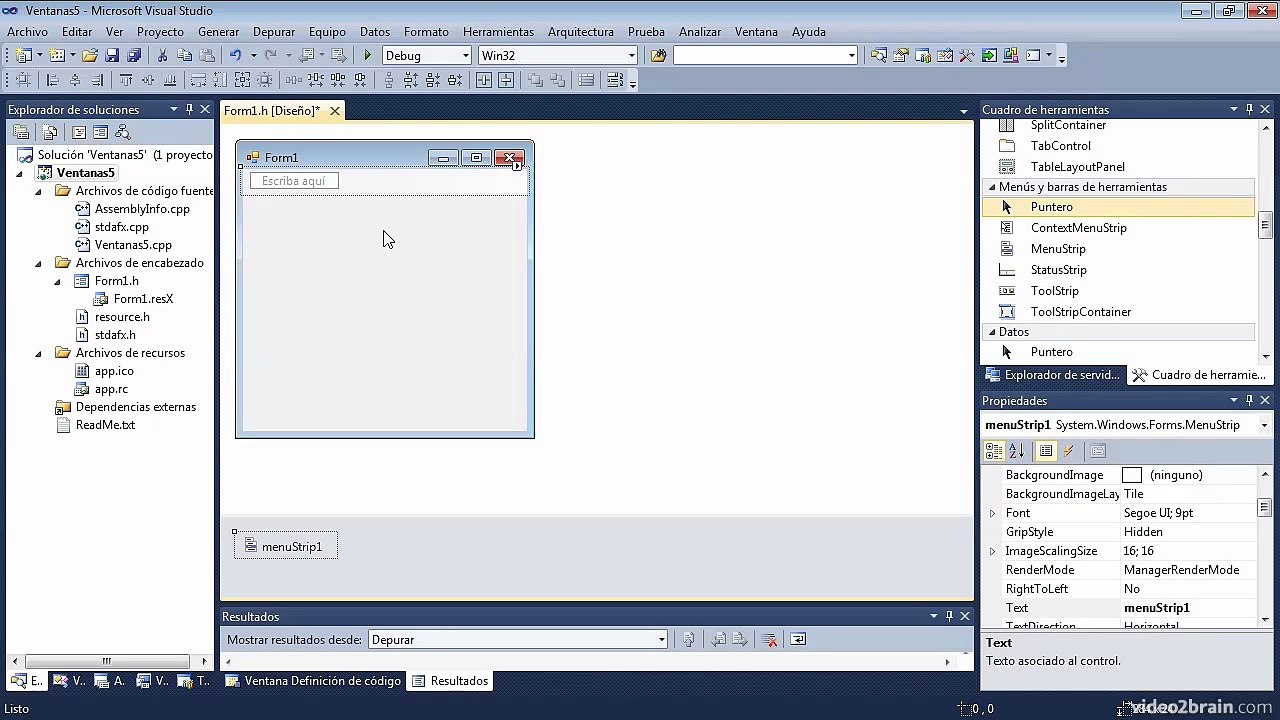Toggle the categorized view in Propiedades panel
Viewport: 1280px width, 720px height.
(994, 451)
